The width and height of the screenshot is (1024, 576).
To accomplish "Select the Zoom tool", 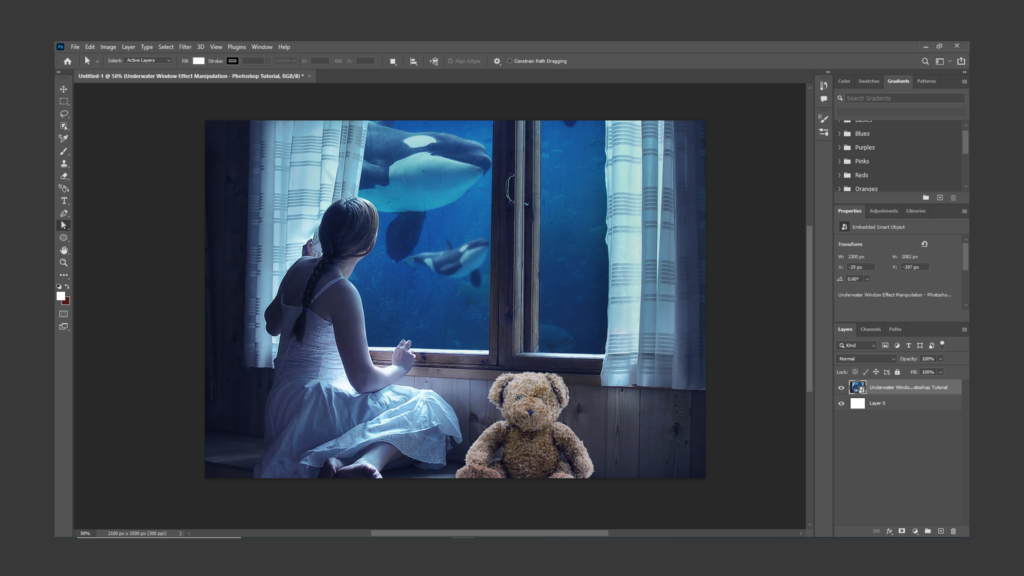I will tap(63, 263).
